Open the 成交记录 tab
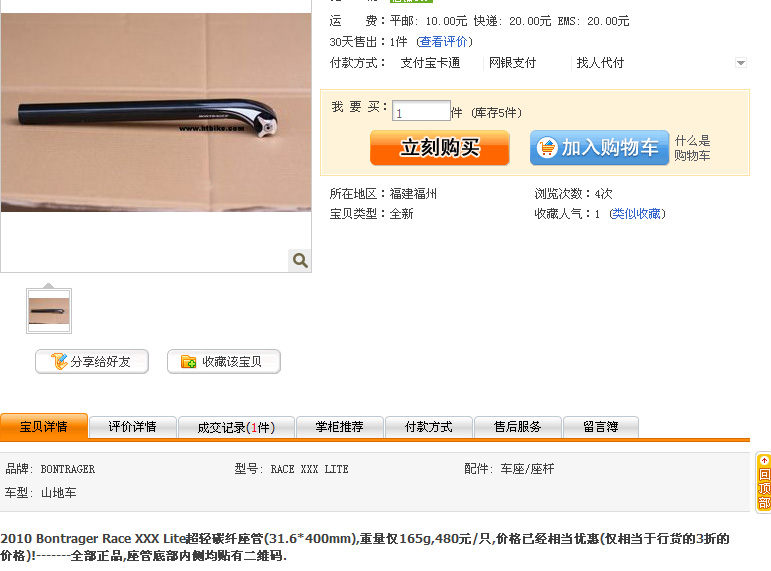The height and width of the screenshot is (571, 771). [x=236, y=427]
